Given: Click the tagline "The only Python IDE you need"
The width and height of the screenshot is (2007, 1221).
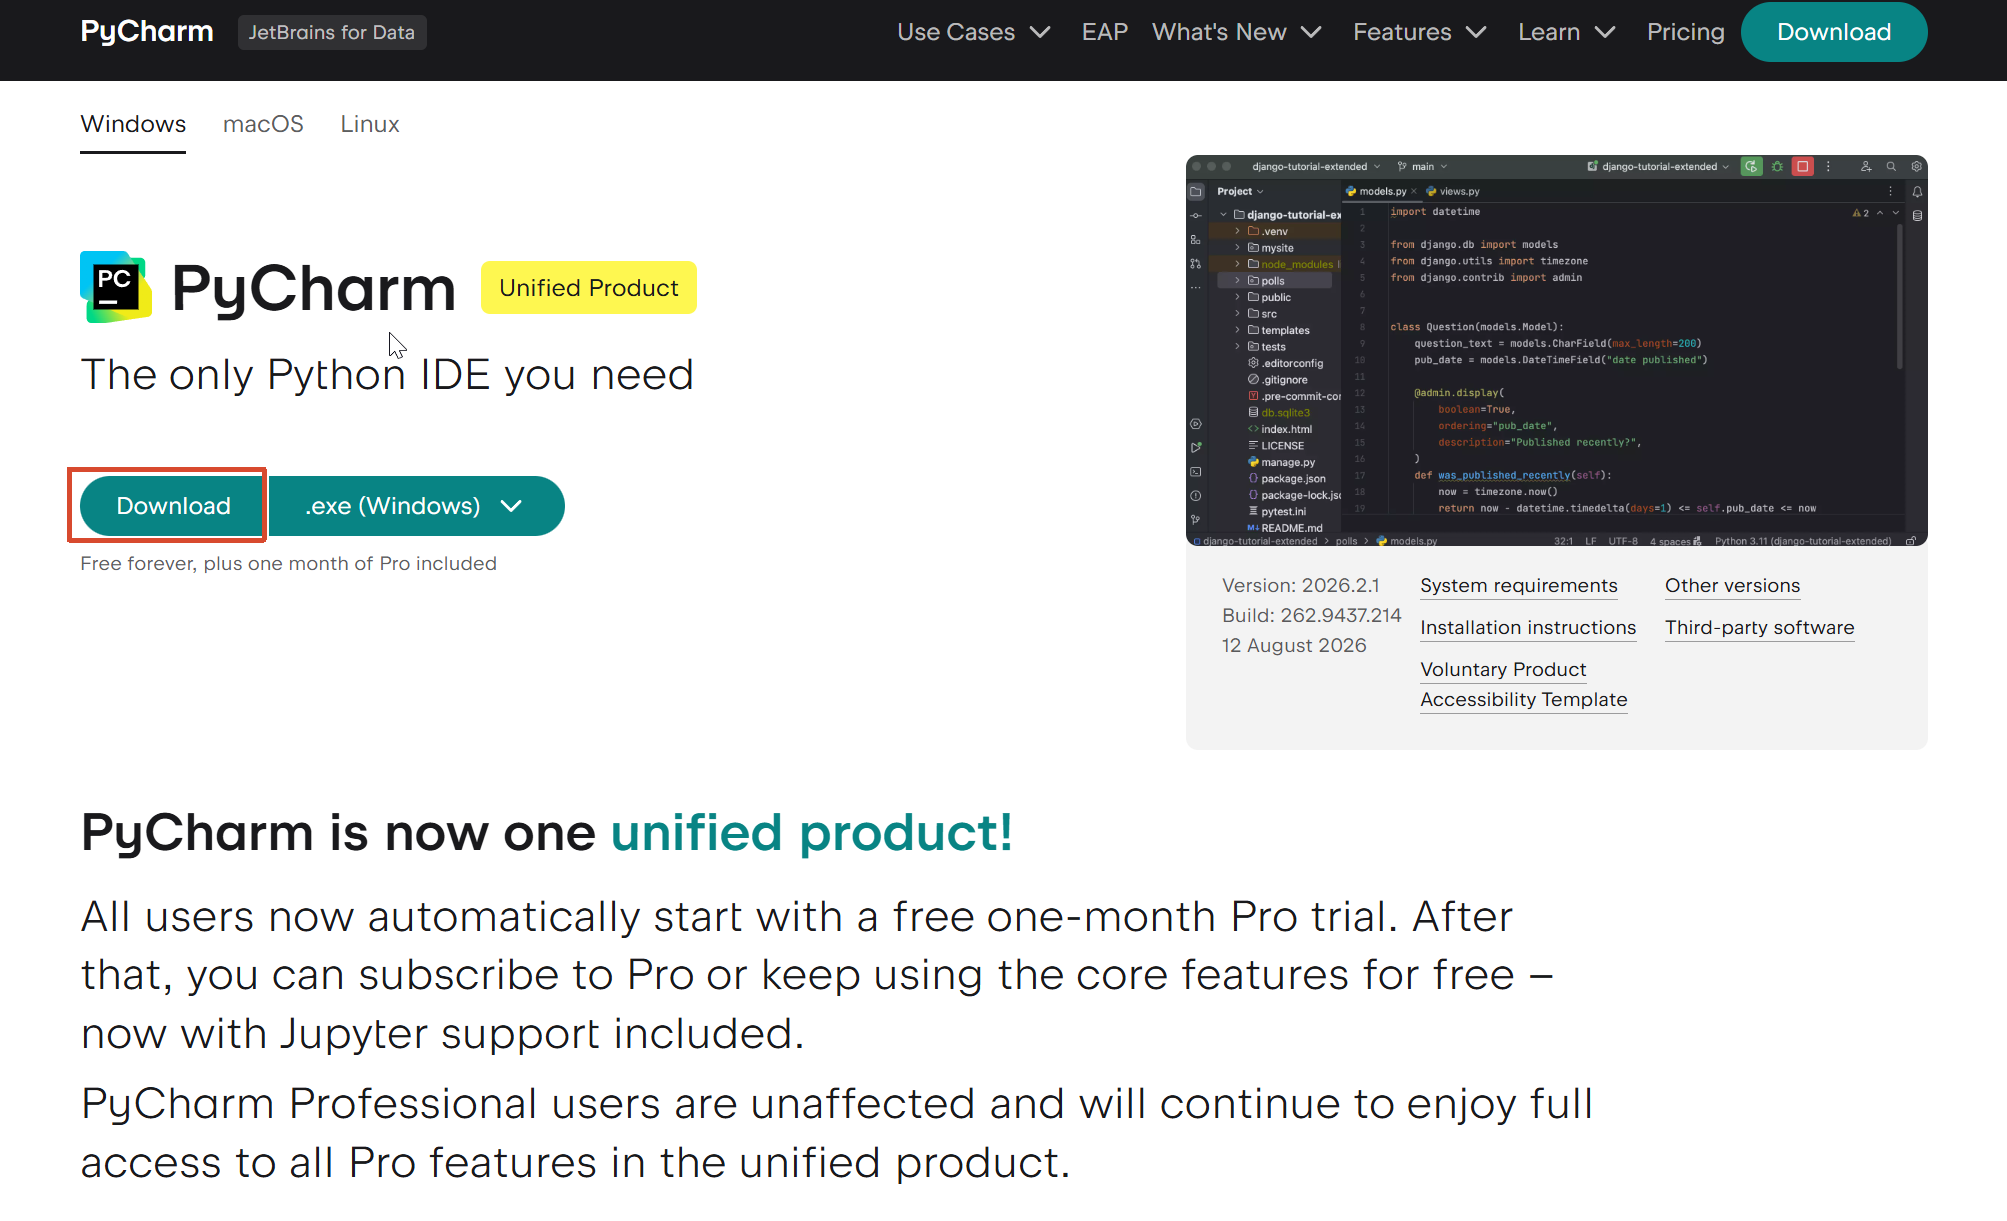Looking at the screenshot, I should pyautogui.click(x=387, y=375).
